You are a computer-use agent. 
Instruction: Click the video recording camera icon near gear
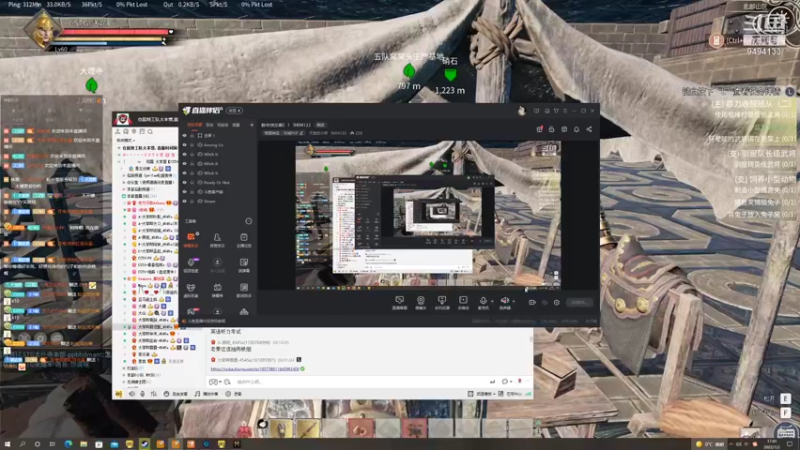532,303
